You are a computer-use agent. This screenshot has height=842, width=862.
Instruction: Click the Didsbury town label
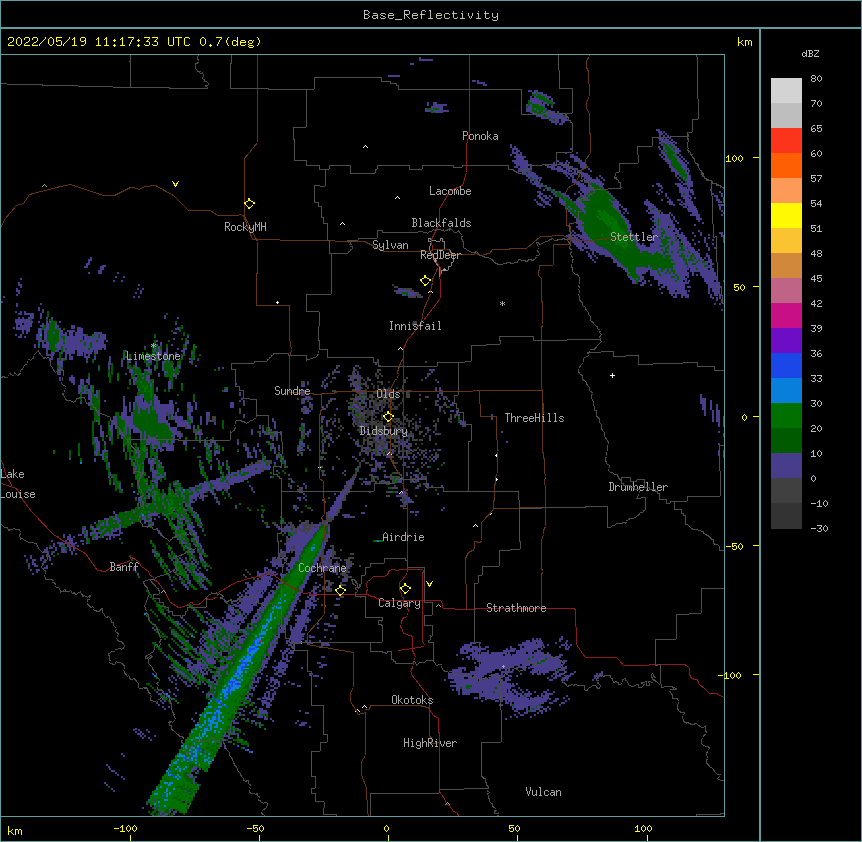click(384, 431)
